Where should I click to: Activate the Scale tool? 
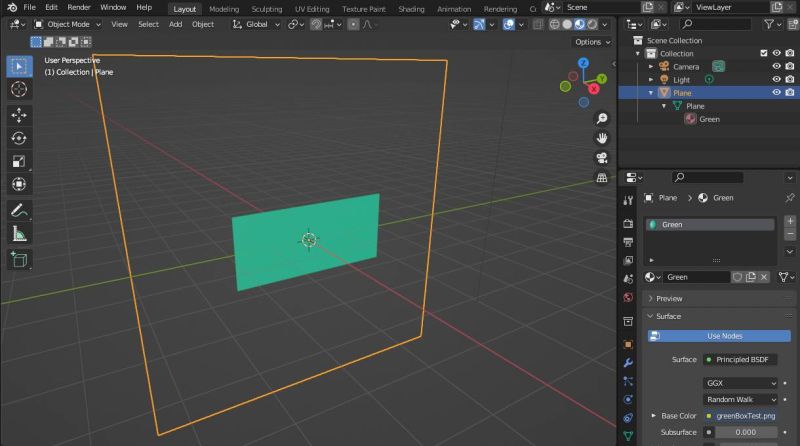(x=19, y=161)
